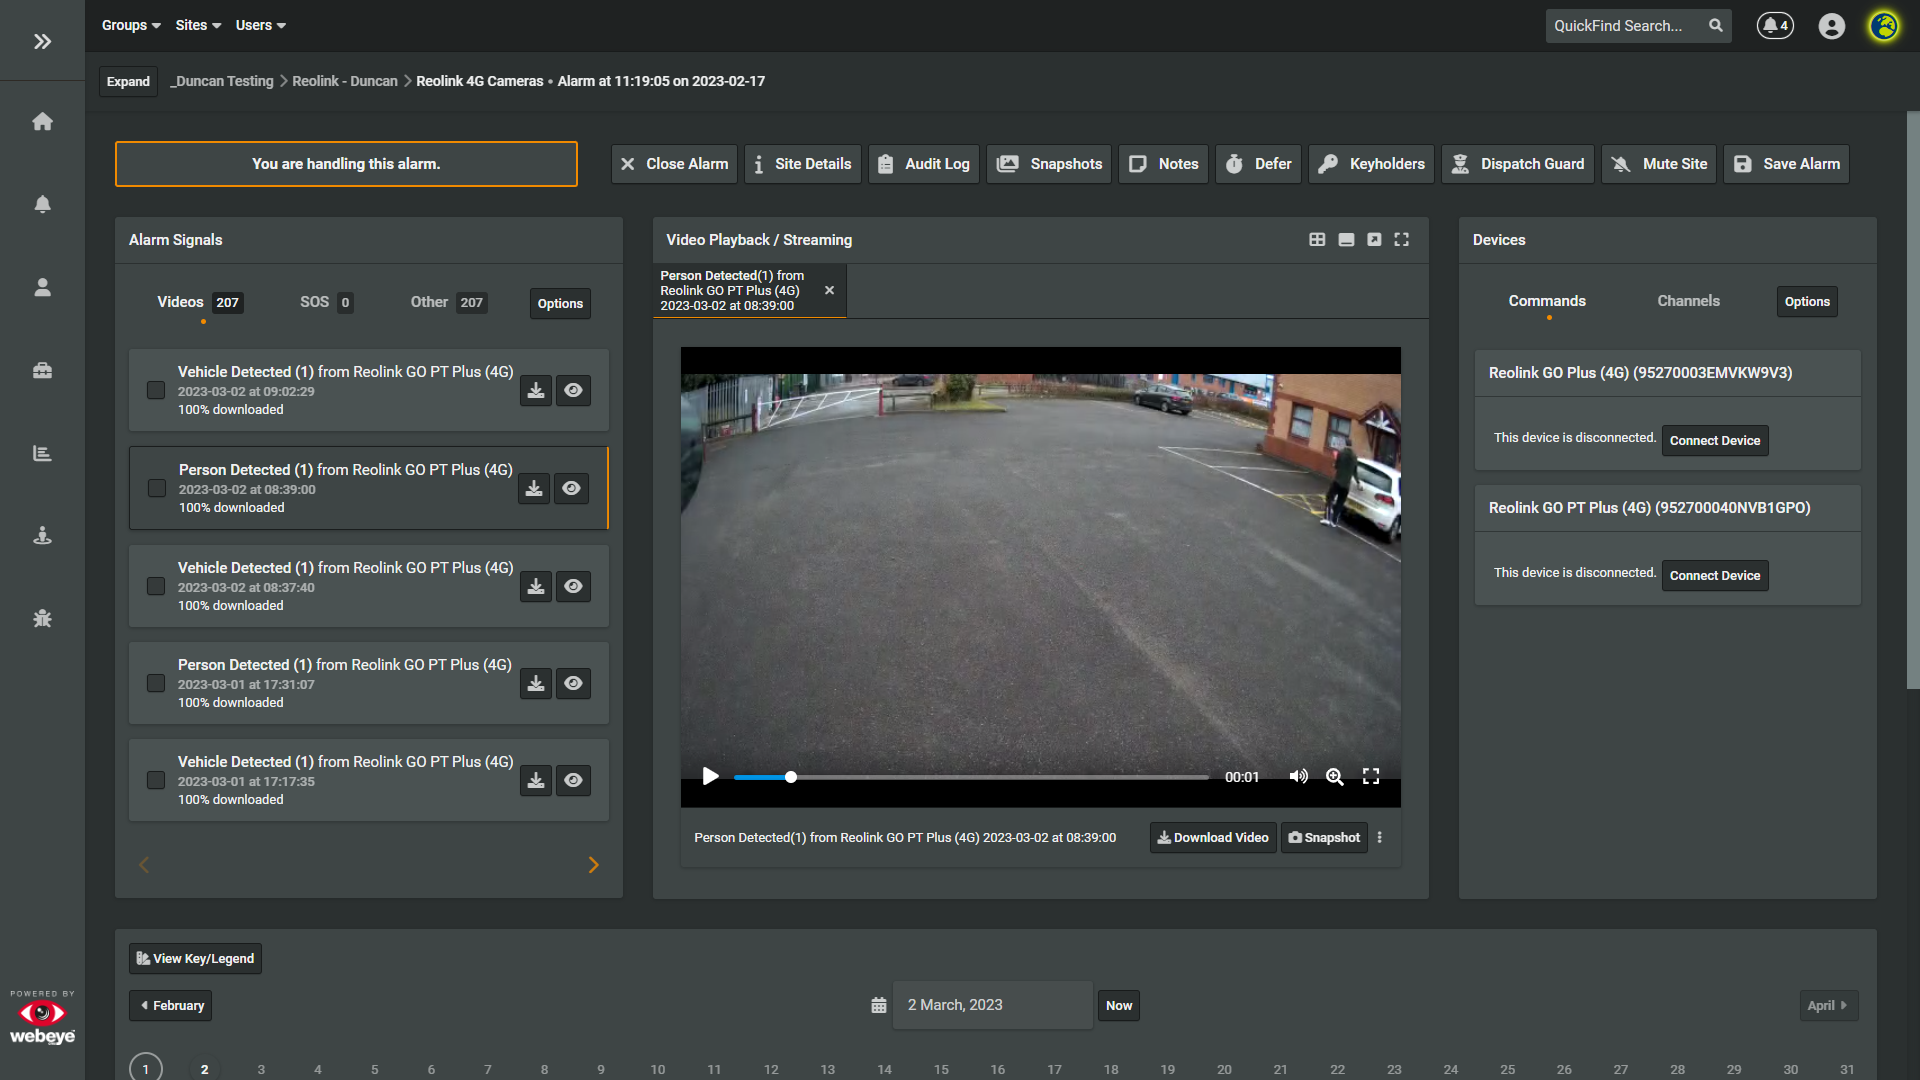The height and width of the screenshot is (1080, 1920).
Task: View the 17:31:07 Person Detected clip
Action: click(573, 684)
